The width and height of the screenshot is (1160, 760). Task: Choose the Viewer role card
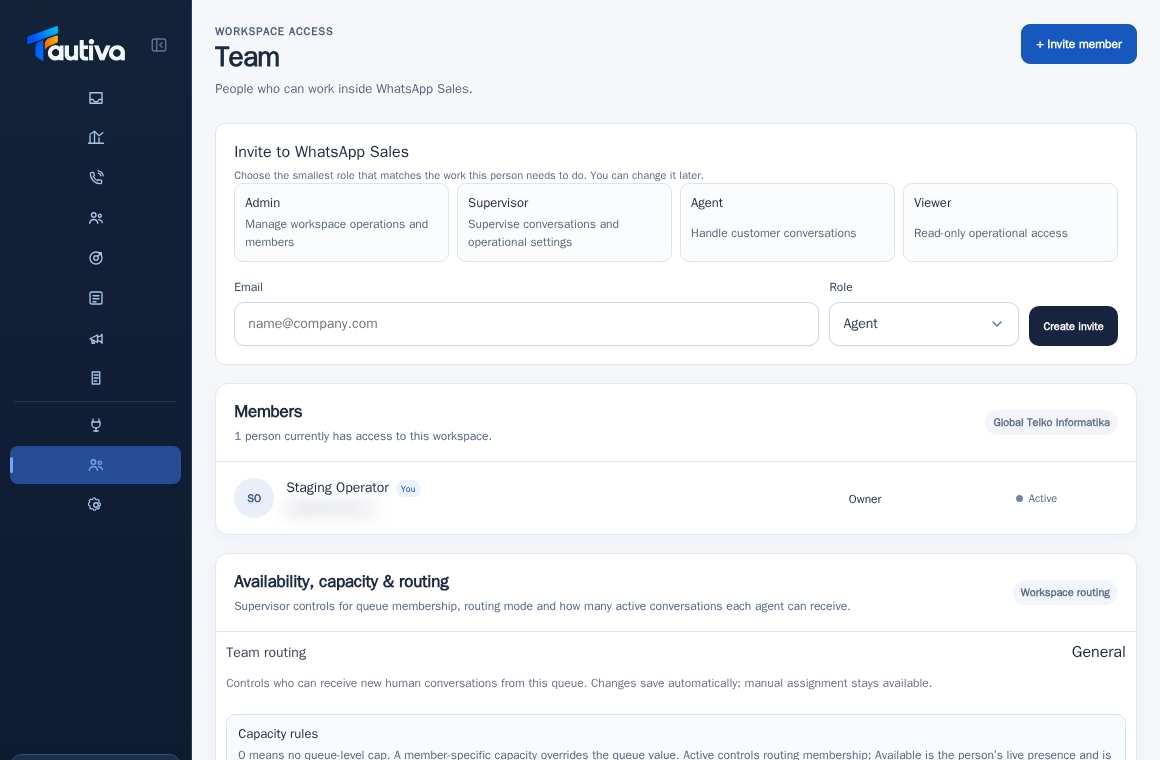coord(1010,222)
